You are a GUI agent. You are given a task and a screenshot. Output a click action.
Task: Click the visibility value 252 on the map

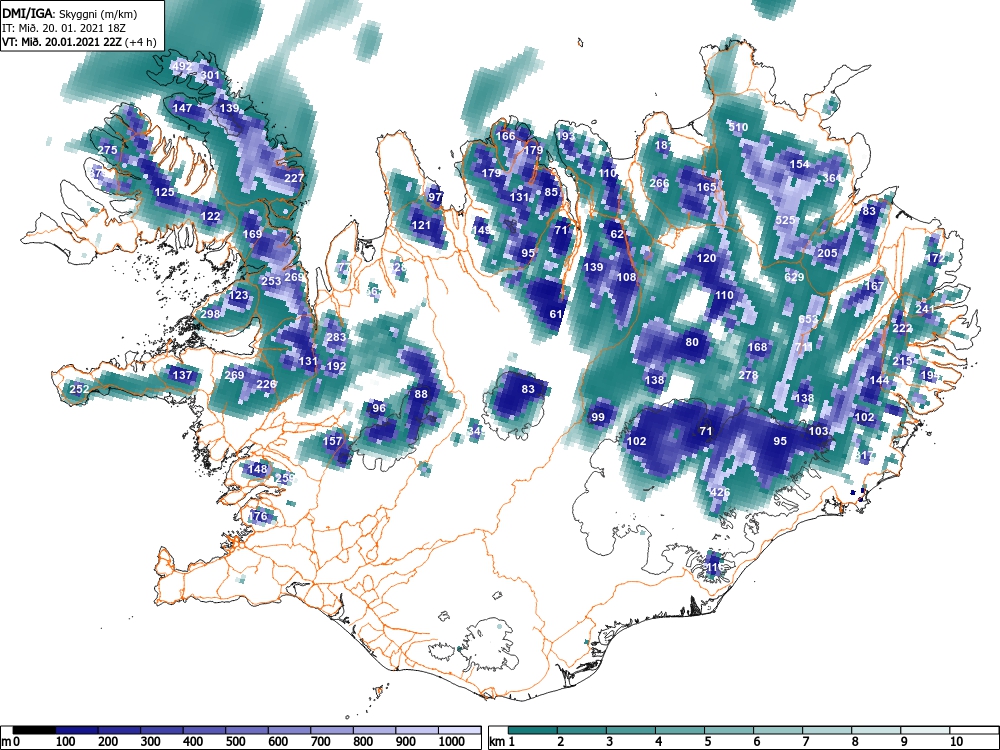point(79,389)
